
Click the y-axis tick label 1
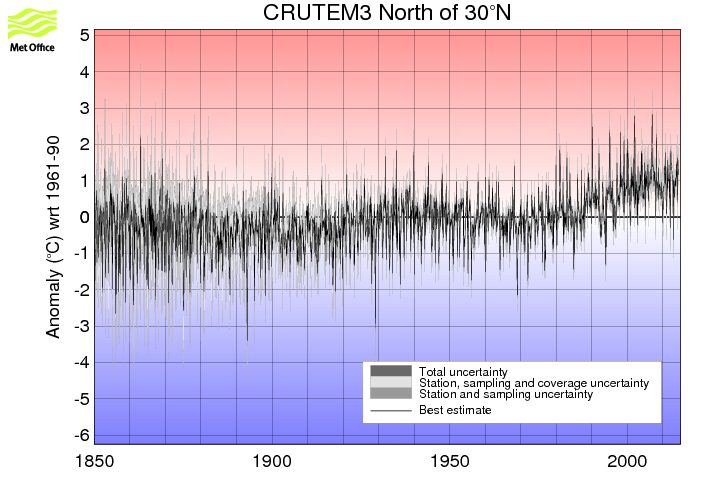pyautogui.click(x=84, y=181)
